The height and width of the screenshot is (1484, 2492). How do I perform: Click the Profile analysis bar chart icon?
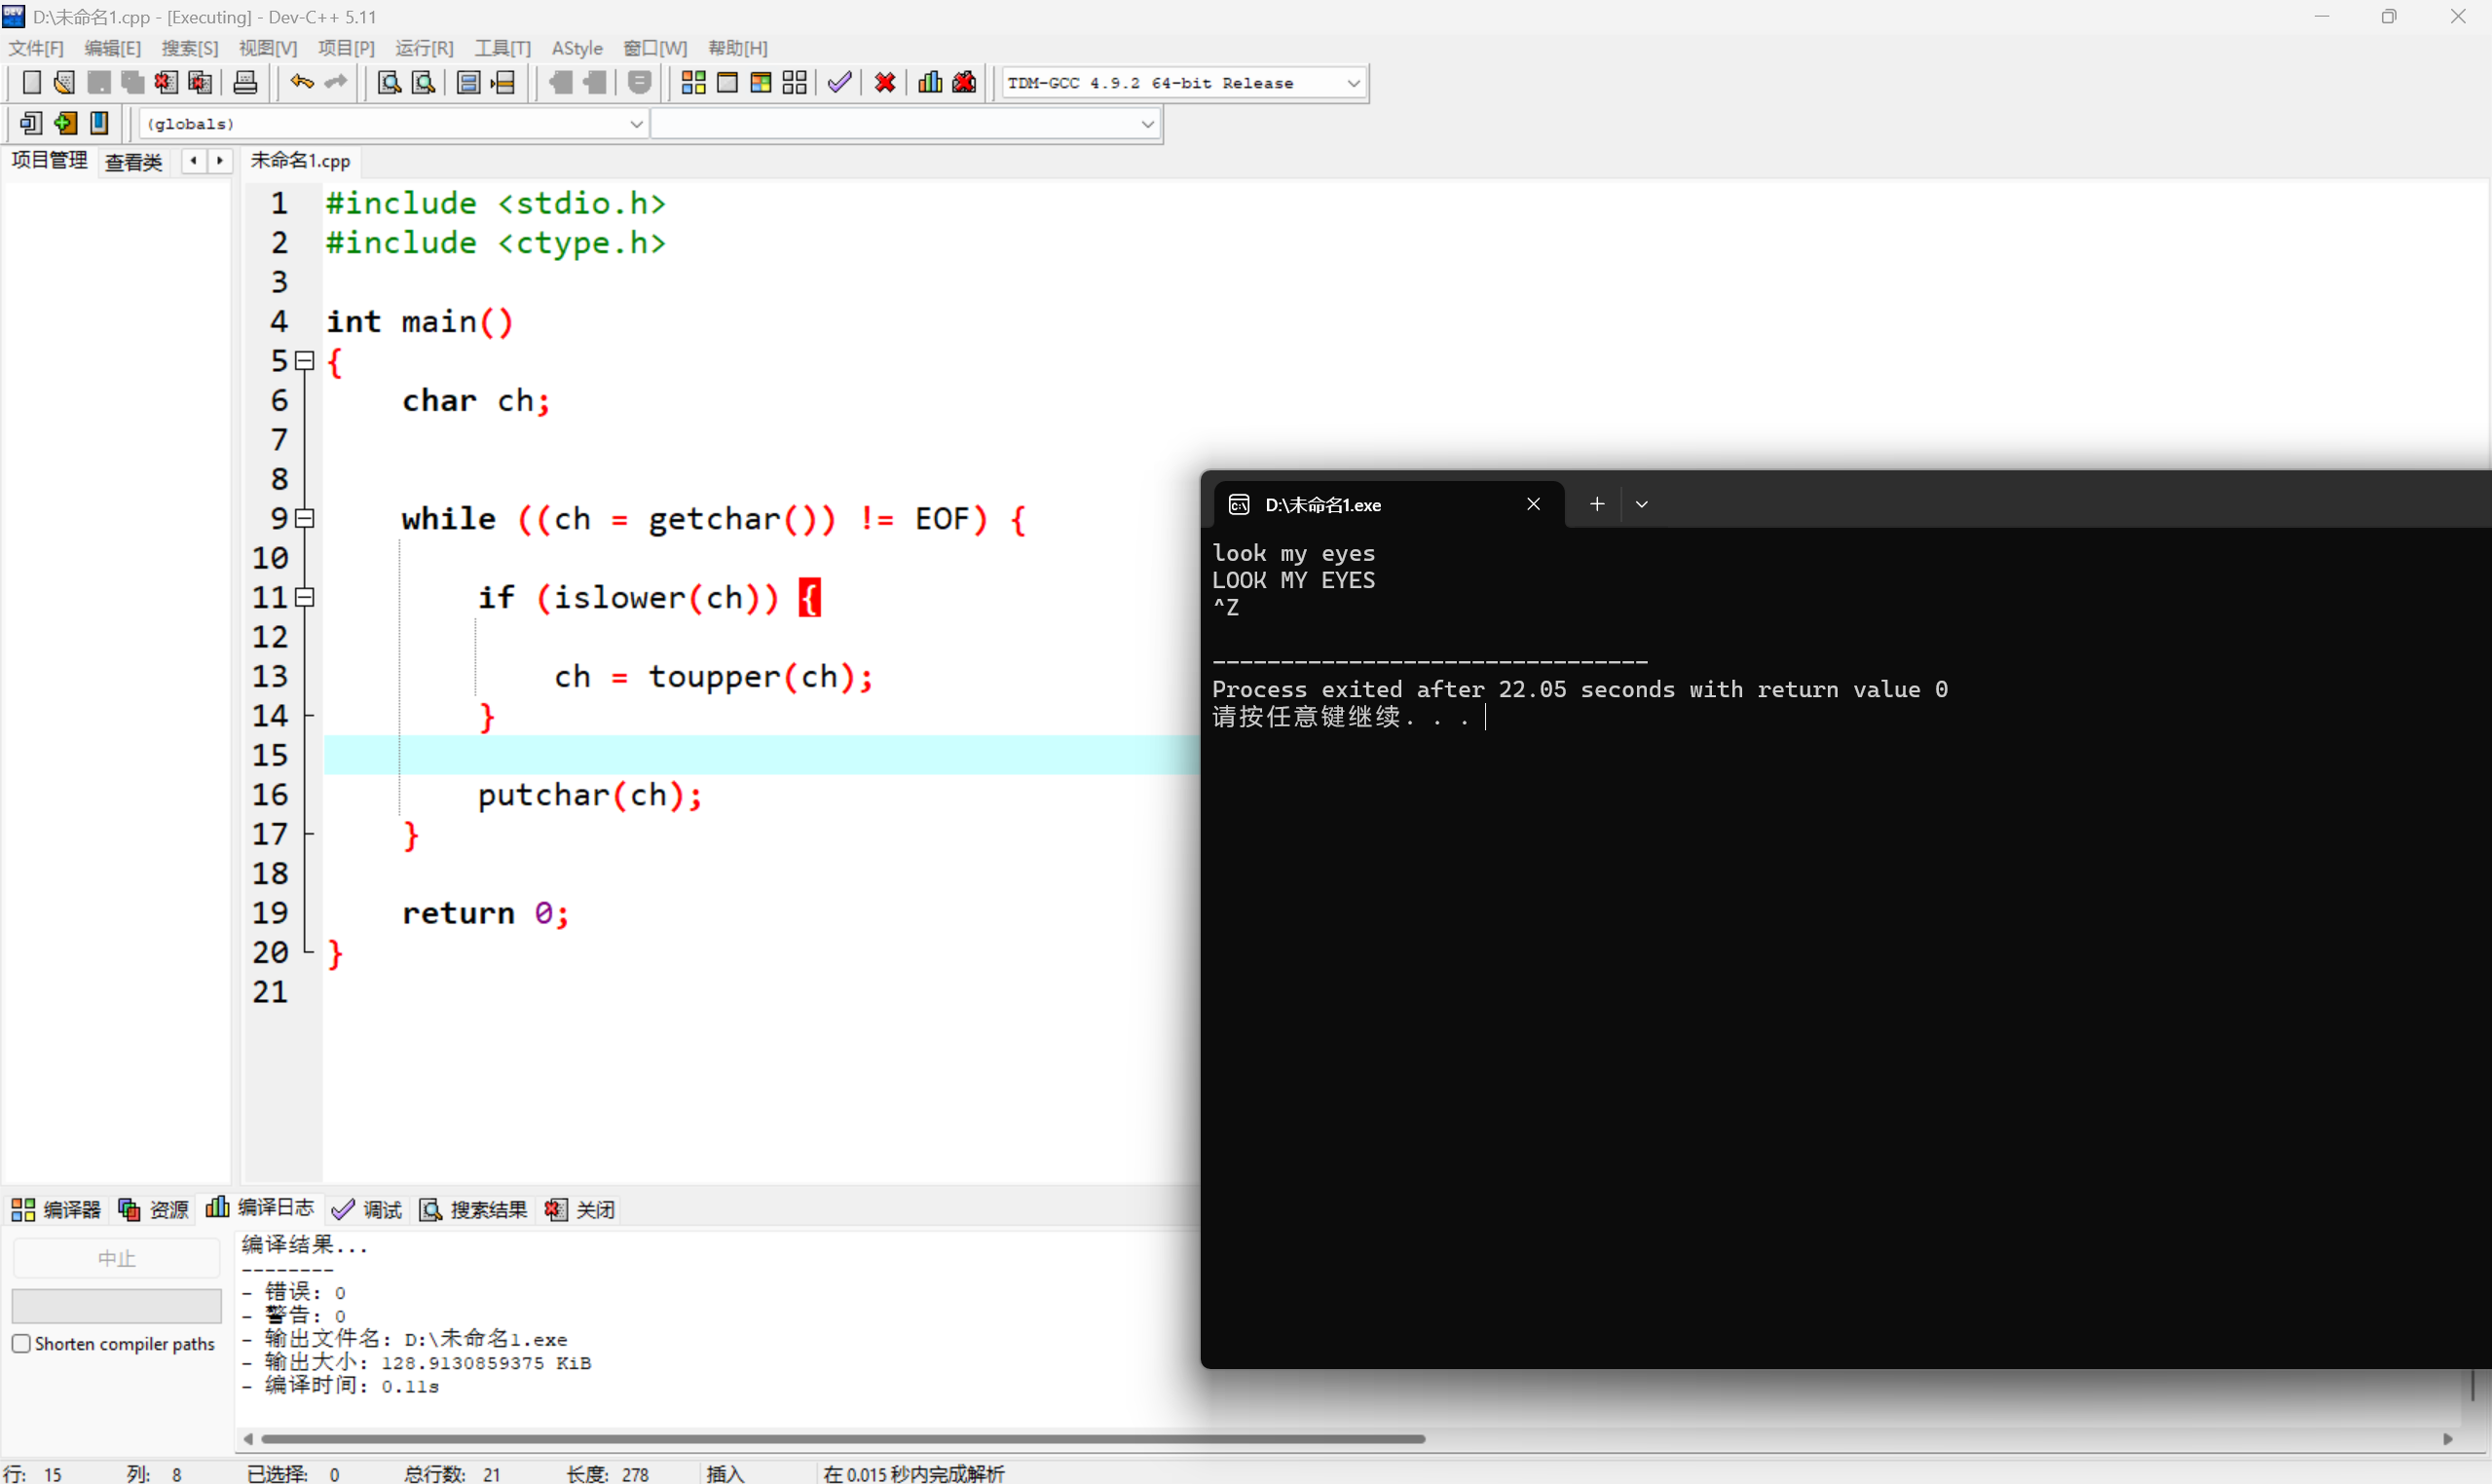point(930,83)
